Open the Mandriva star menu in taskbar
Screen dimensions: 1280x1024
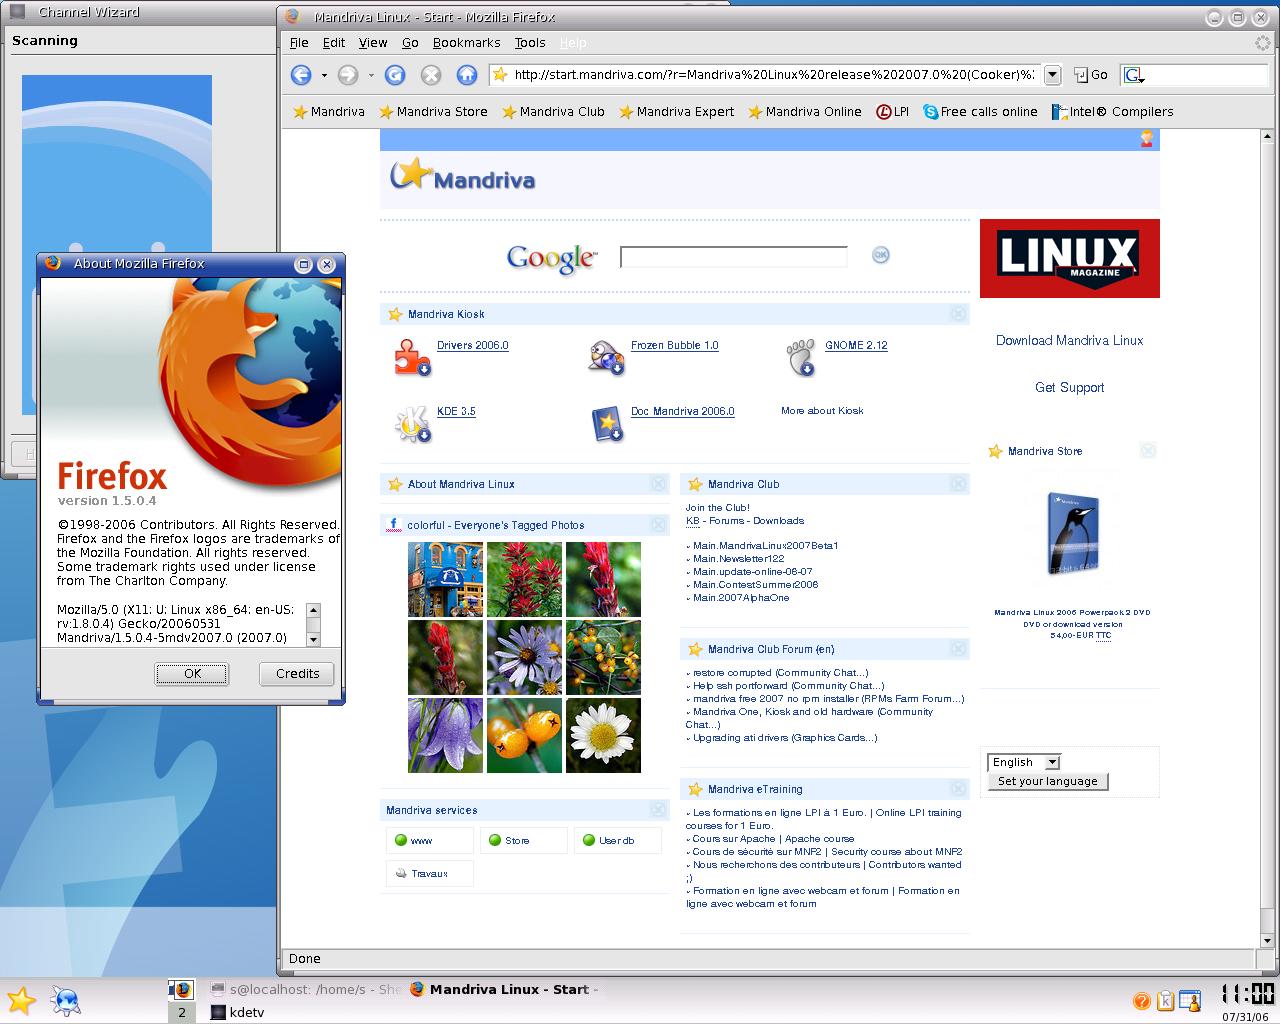coord(21,1000)
